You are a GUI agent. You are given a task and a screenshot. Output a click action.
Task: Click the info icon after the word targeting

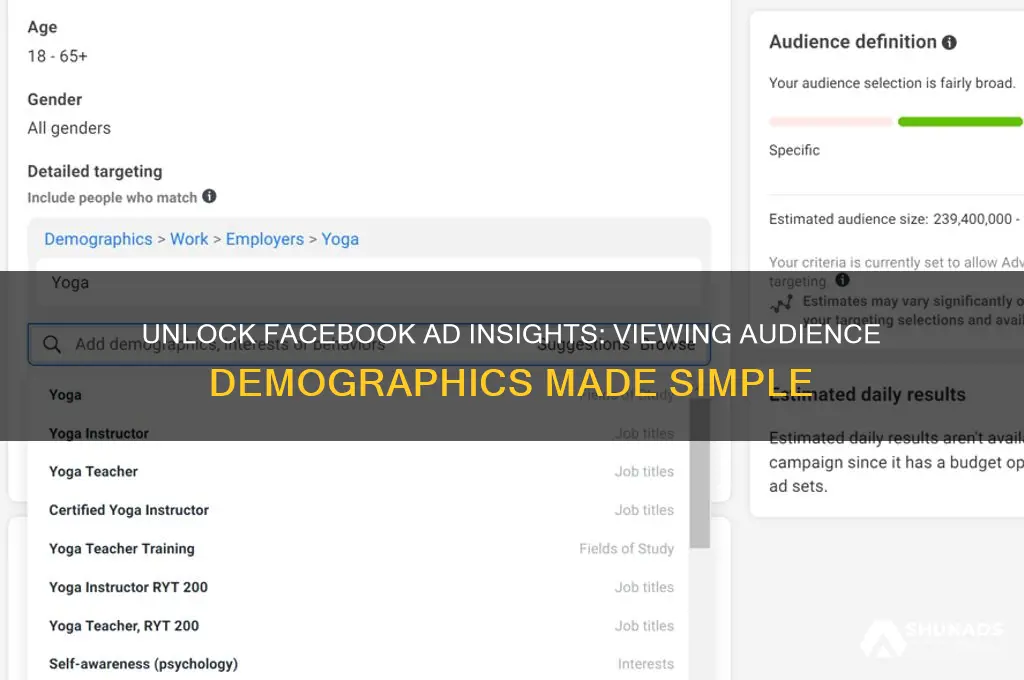[x=842, y=280]
